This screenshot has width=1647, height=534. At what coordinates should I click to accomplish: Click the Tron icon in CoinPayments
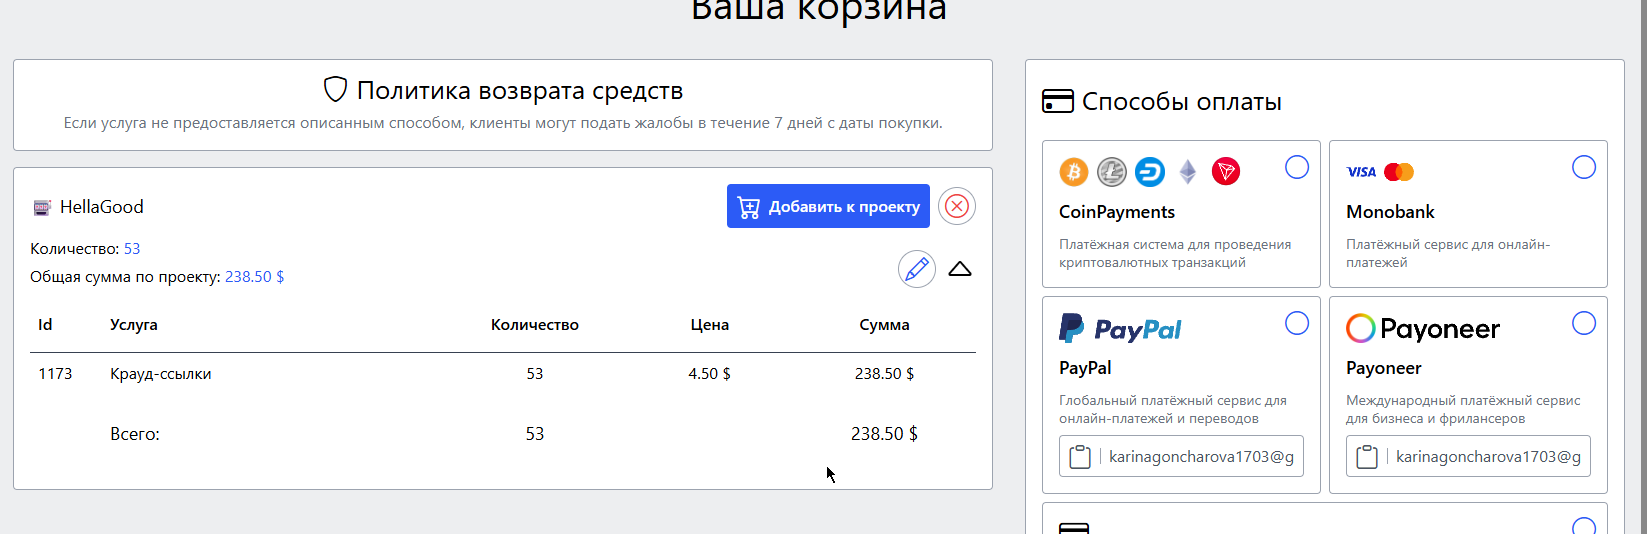click(1226, 172)
